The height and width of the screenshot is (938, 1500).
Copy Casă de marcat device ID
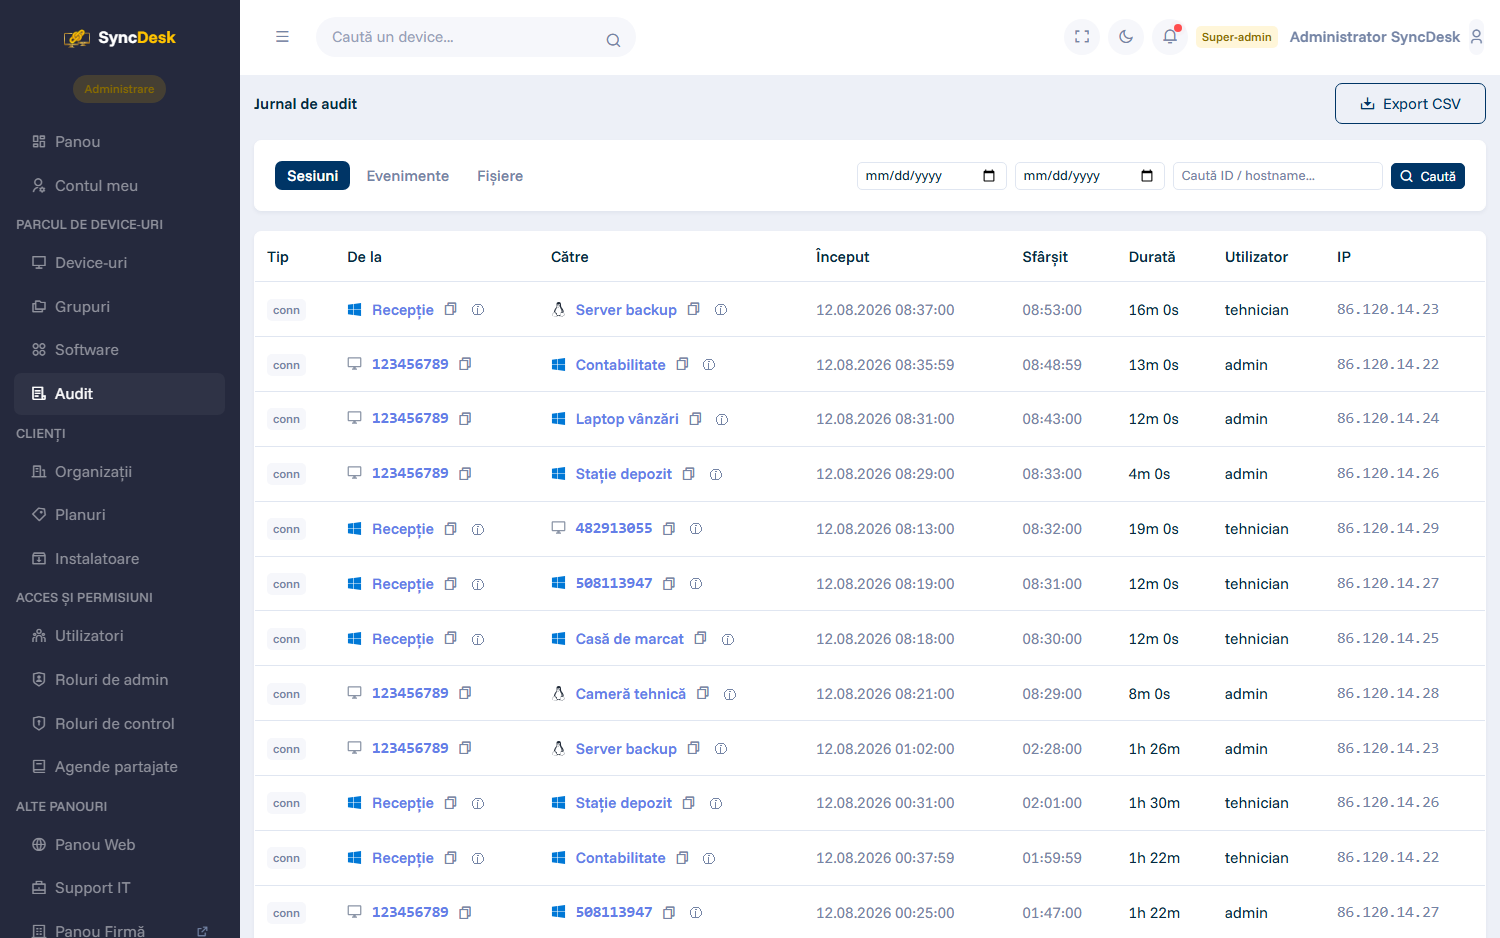(701, 638)
